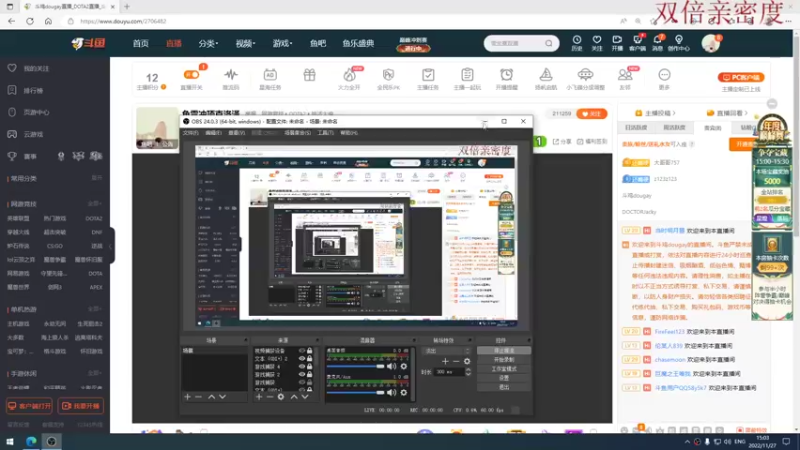The height and width of the screenshot is (450, 800).
Task: Toggle the 直播开关 switch
Action: [191, 74]
